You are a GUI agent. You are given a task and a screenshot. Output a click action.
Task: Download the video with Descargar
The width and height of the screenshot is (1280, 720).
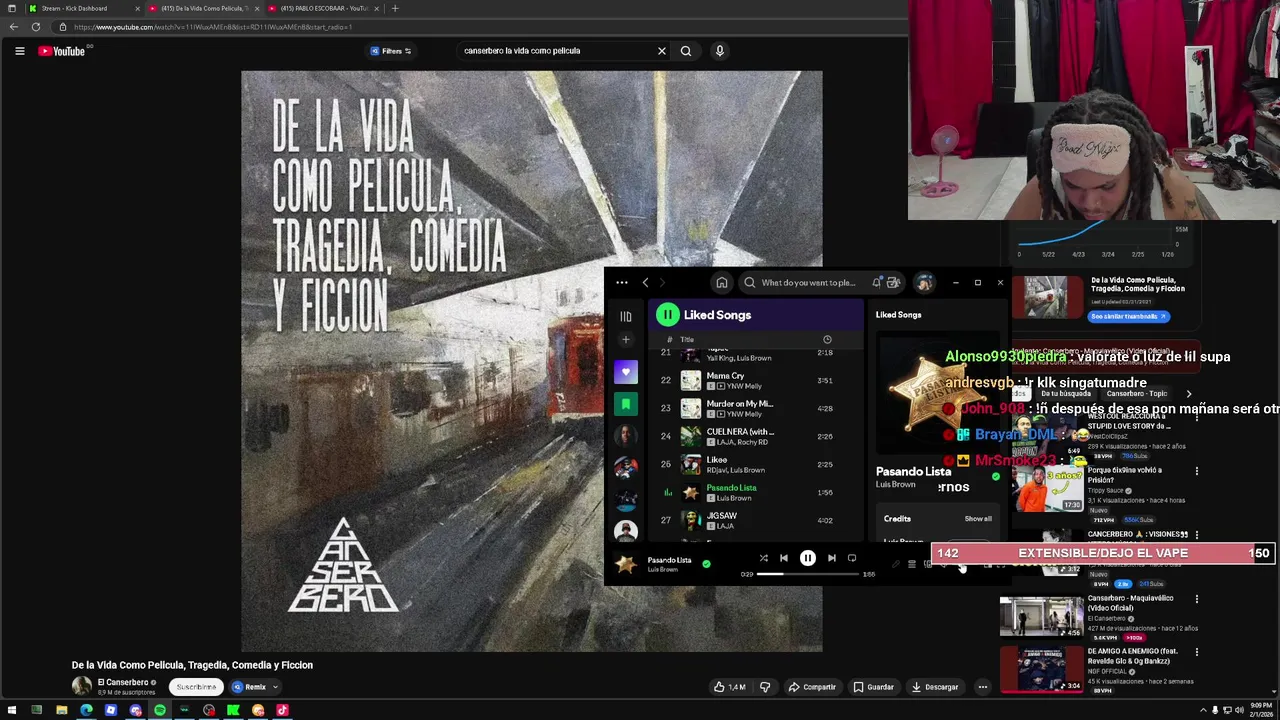coord(935,687)
